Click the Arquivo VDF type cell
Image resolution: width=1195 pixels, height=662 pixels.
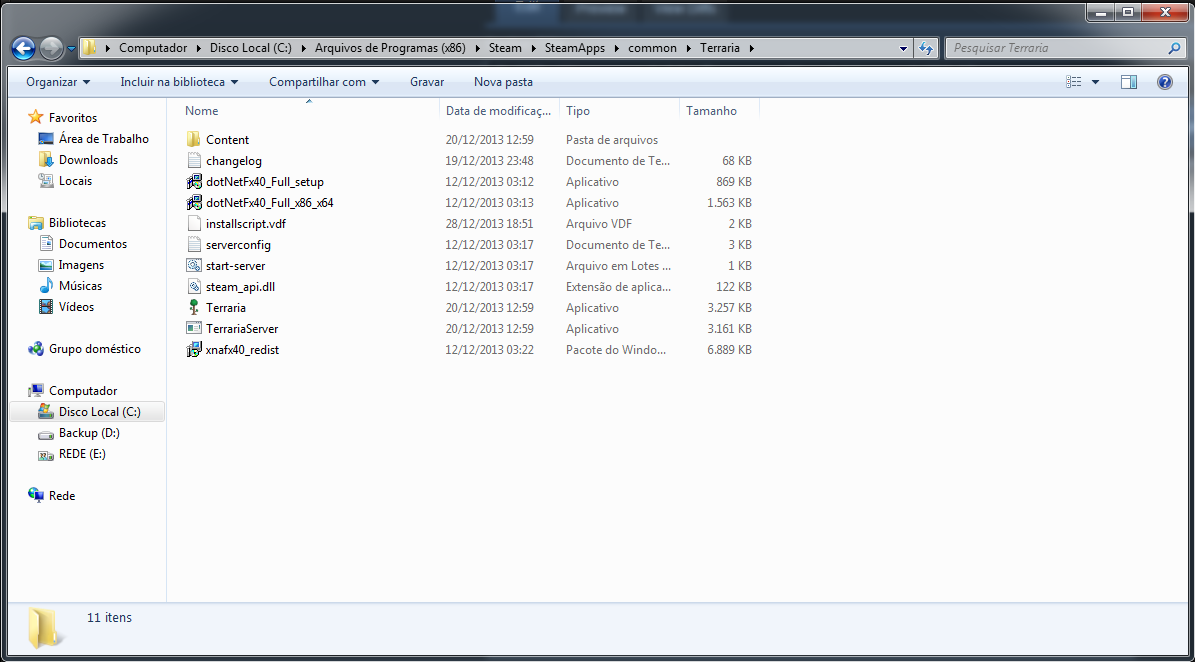pos(598,224)
